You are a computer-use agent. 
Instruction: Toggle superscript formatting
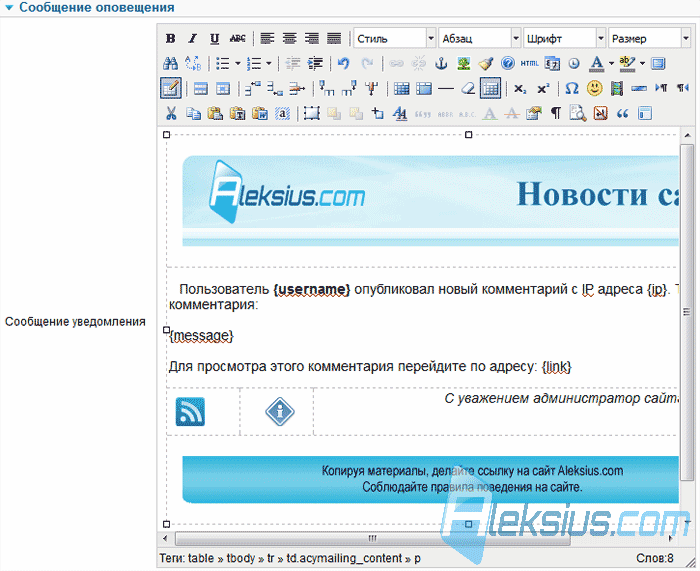pos(542,88)
